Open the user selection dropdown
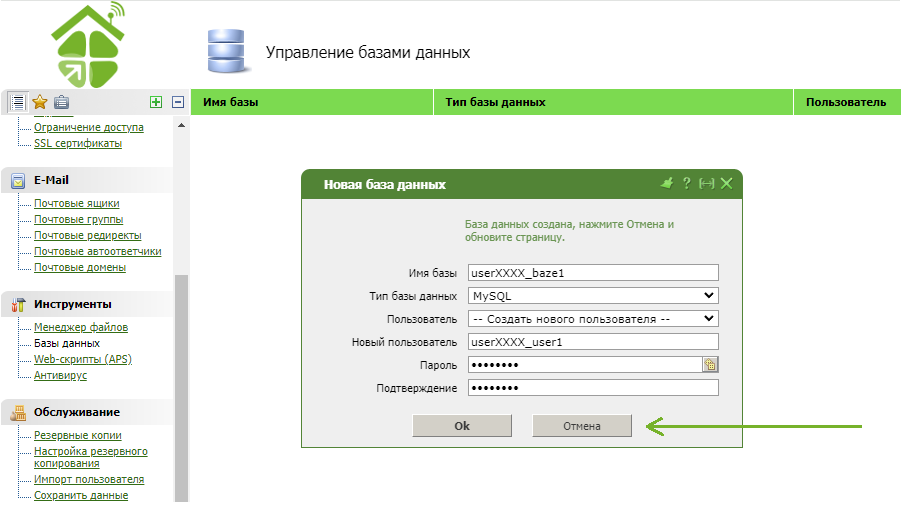 pos(593,319)
